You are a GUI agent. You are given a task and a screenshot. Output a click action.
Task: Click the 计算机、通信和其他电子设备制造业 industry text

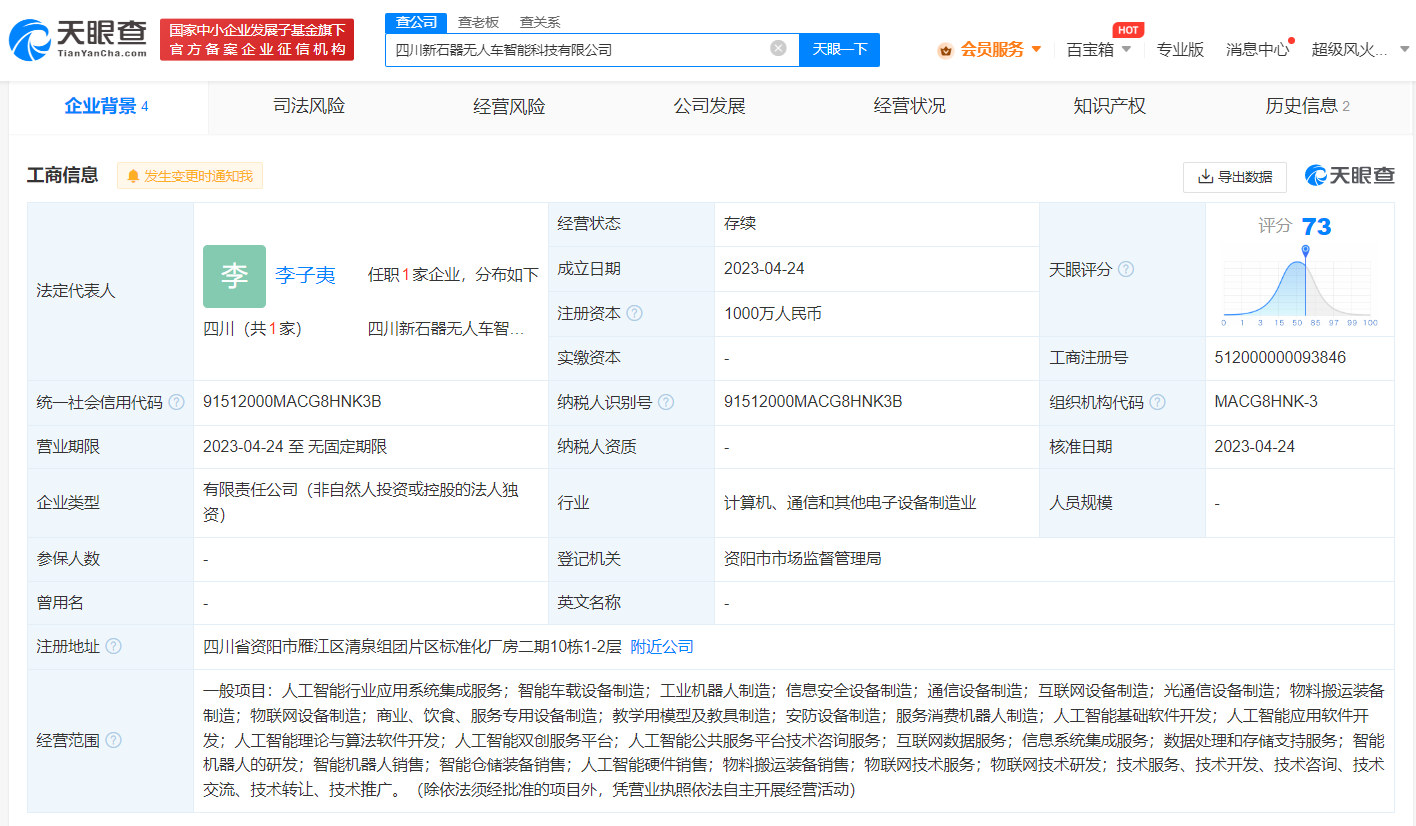click(850, 503)
